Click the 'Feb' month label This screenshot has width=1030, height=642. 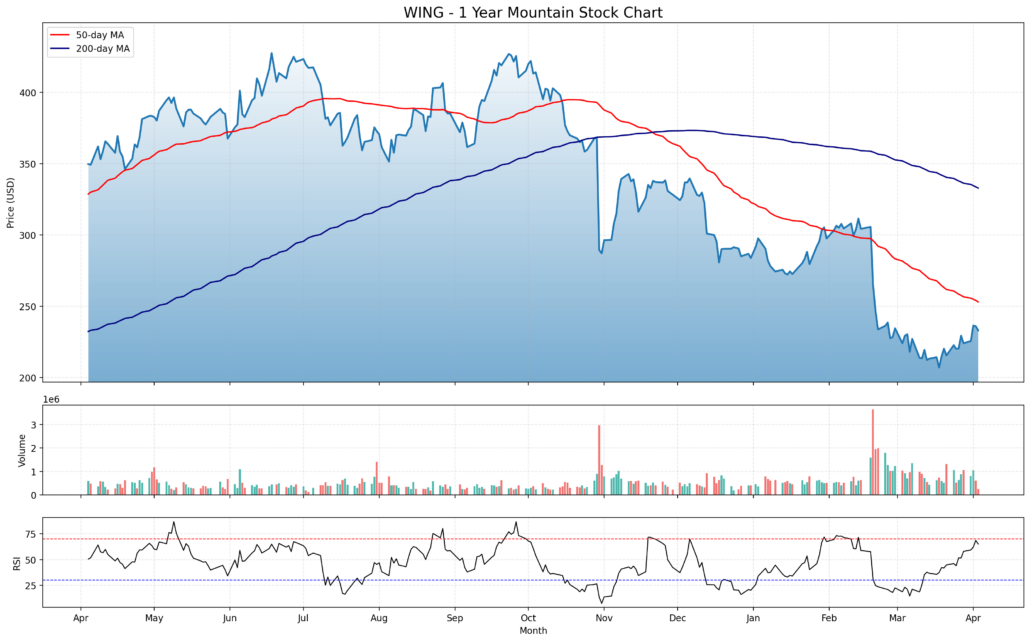[829, 618]
